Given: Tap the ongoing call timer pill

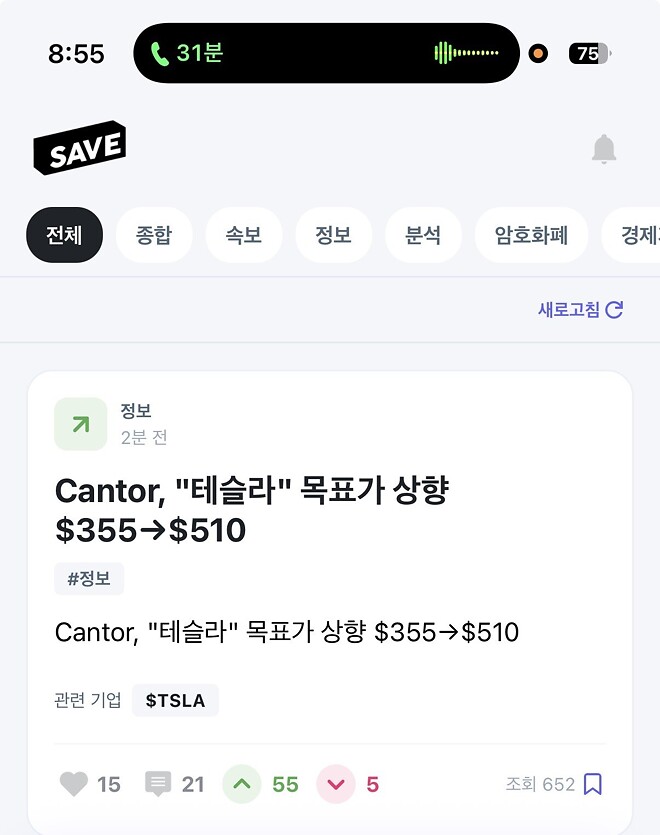Looking at the screenshot, I should [x=325, y=52].
